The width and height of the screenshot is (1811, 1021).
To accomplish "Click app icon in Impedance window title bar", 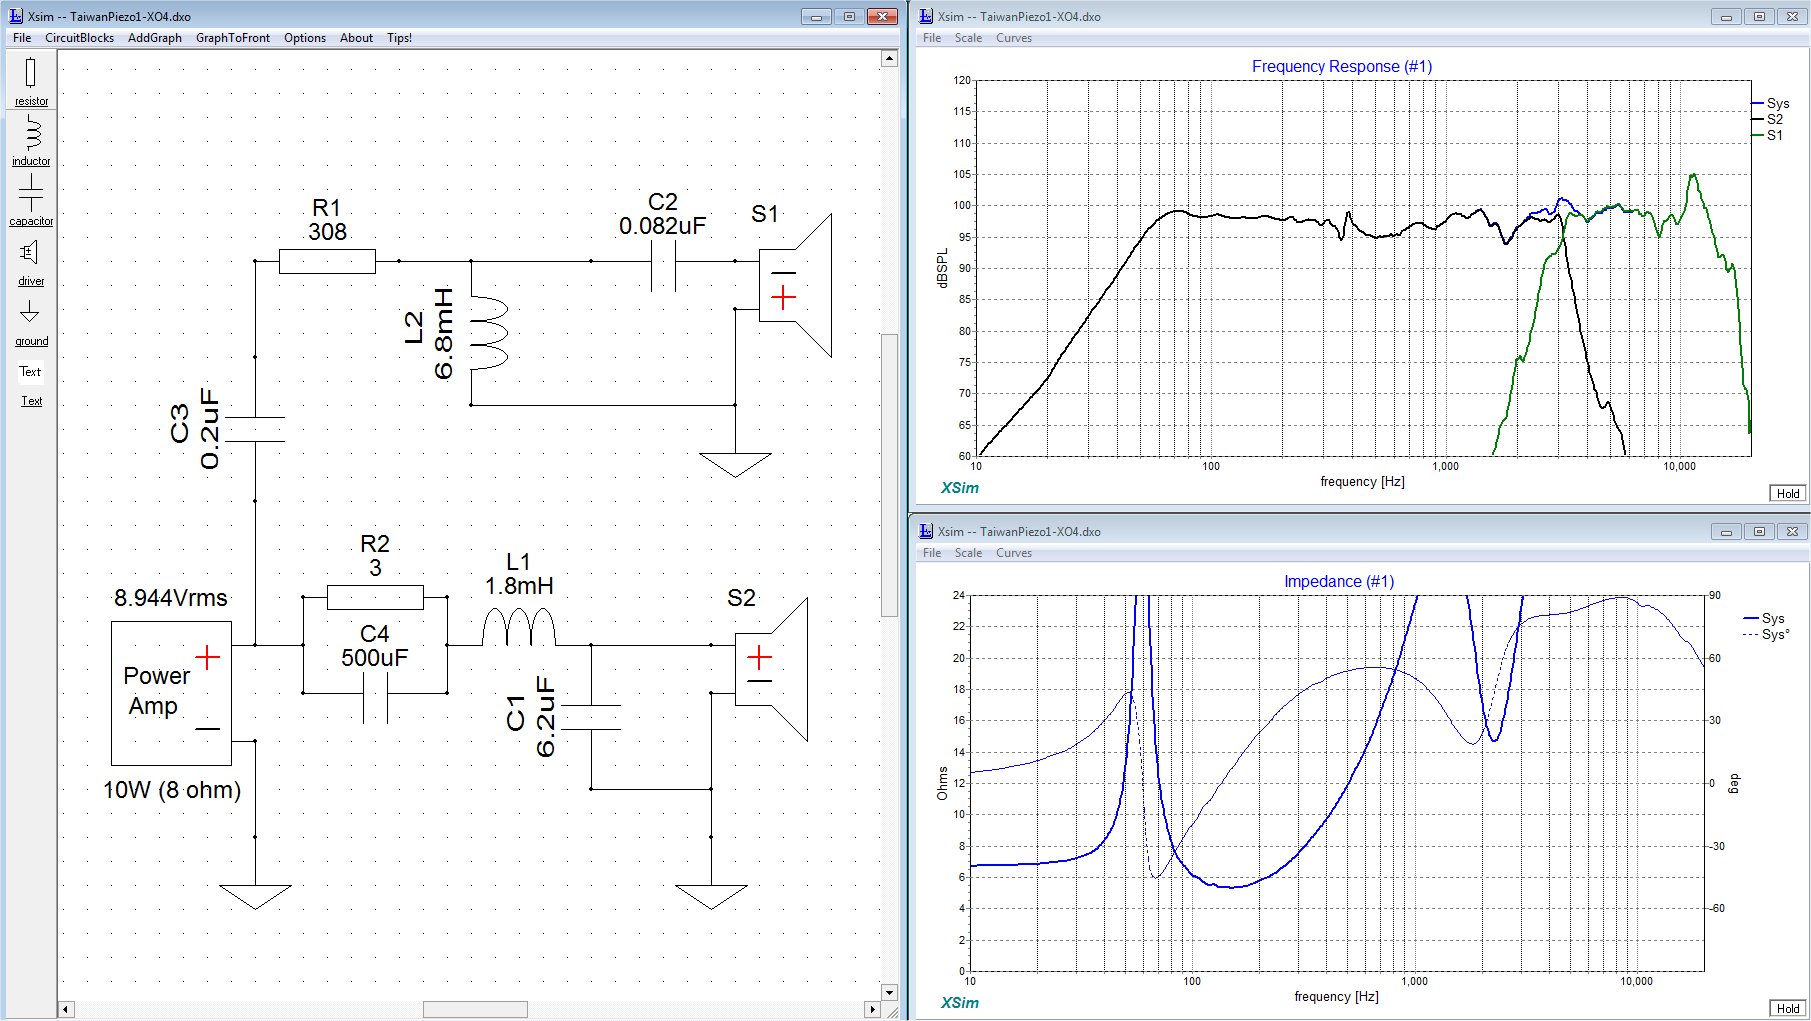I will (x=926, y=531).
